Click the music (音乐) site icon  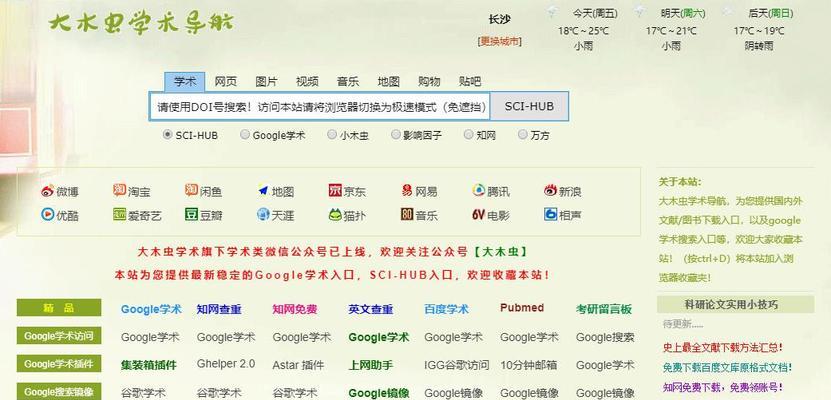tap(407, 215)
